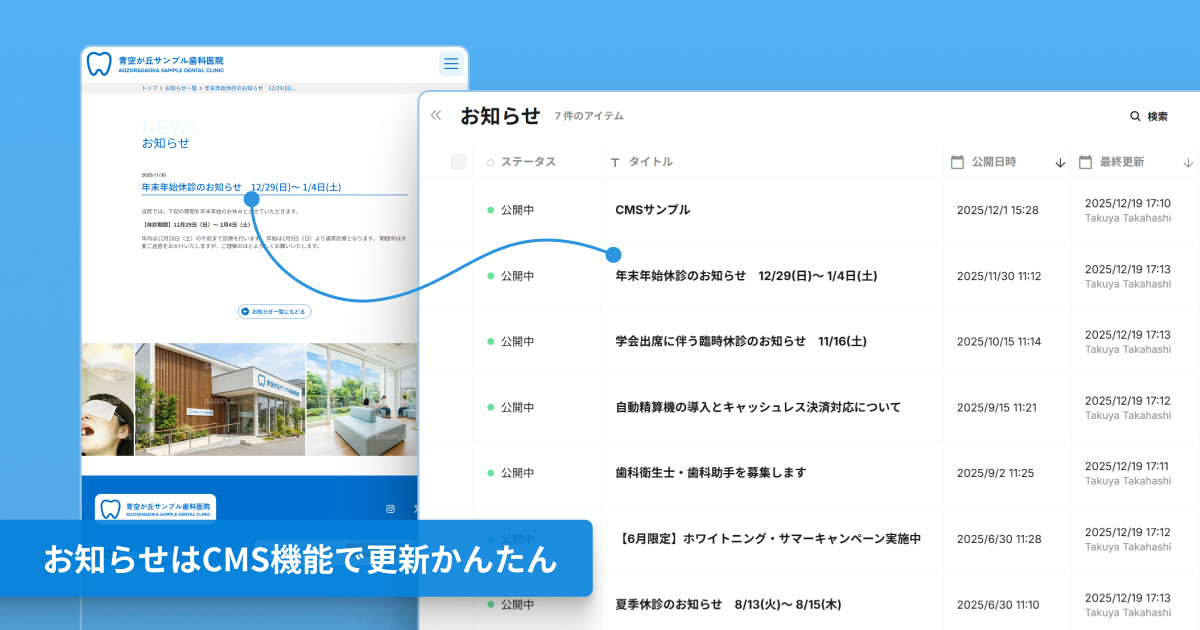Click the calendar icon on 公開日時 column
Screen dimensions: 1200x630
[x=956, y=161]
